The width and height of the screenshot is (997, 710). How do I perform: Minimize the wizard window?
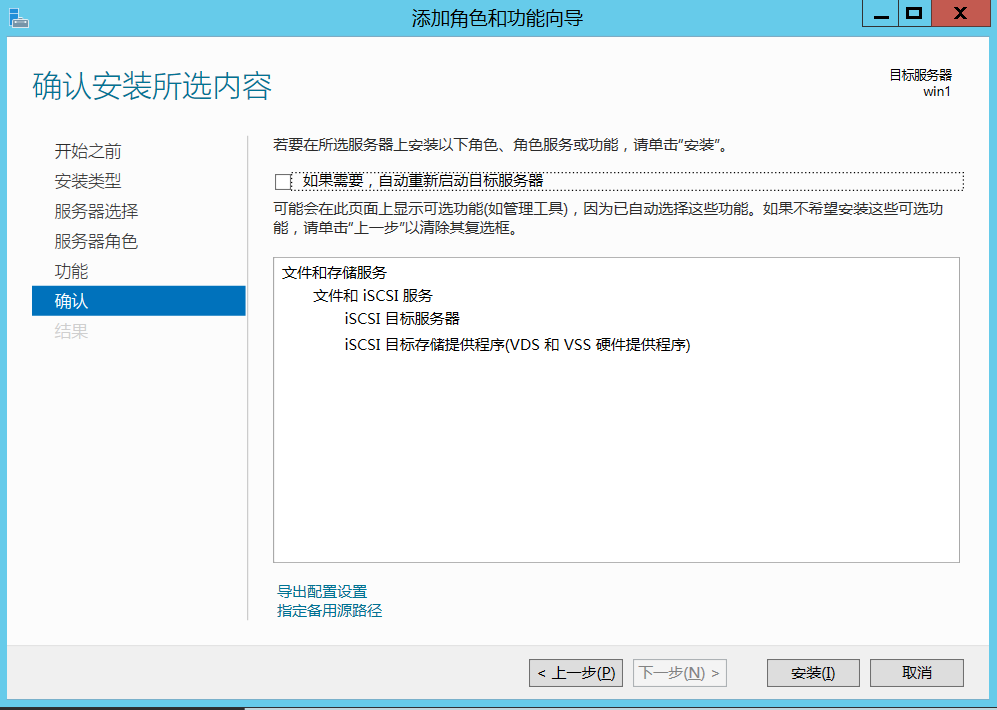coord(881,13)
